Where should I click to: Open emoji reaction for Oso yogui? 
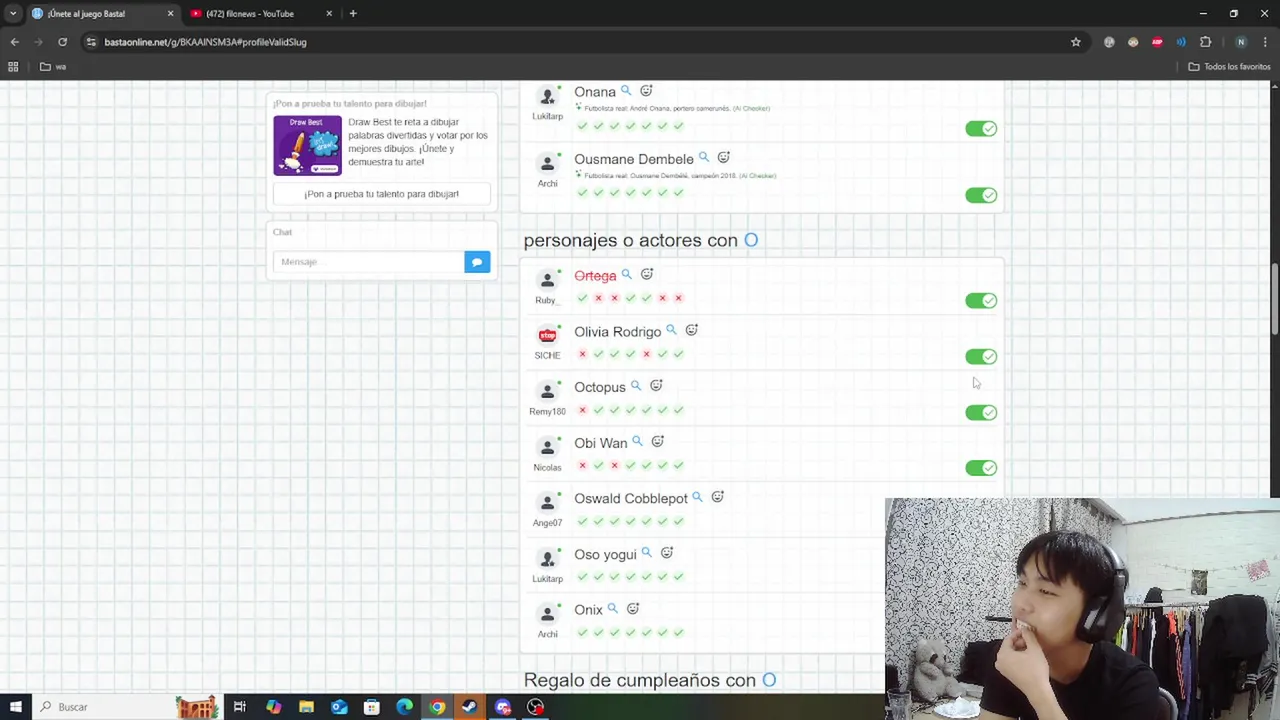667,553
